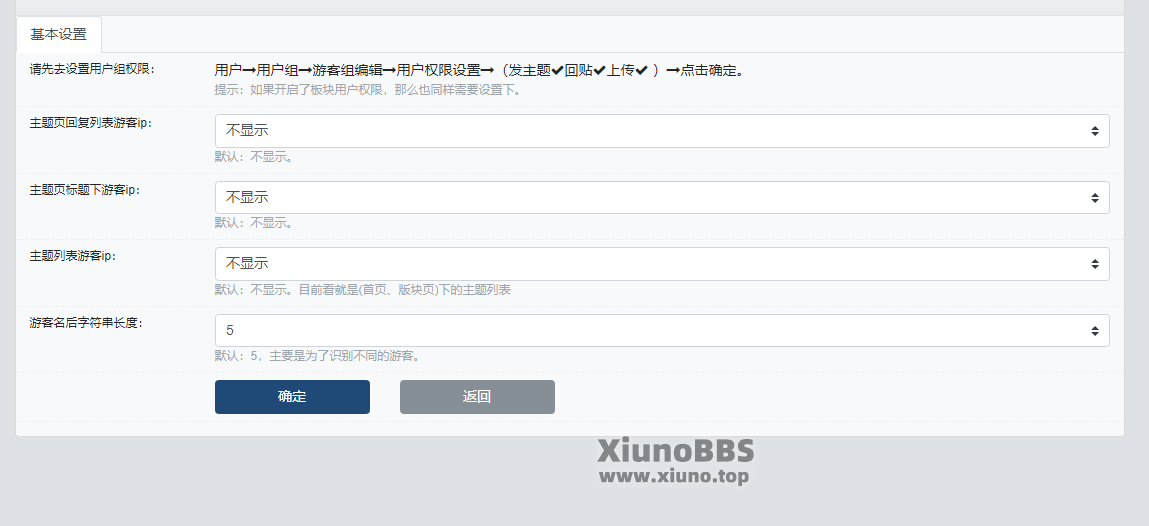The width and height of the screenshot is (1149, 526).
Task: Open the 基本设置 tab
Action: point(59,34)
